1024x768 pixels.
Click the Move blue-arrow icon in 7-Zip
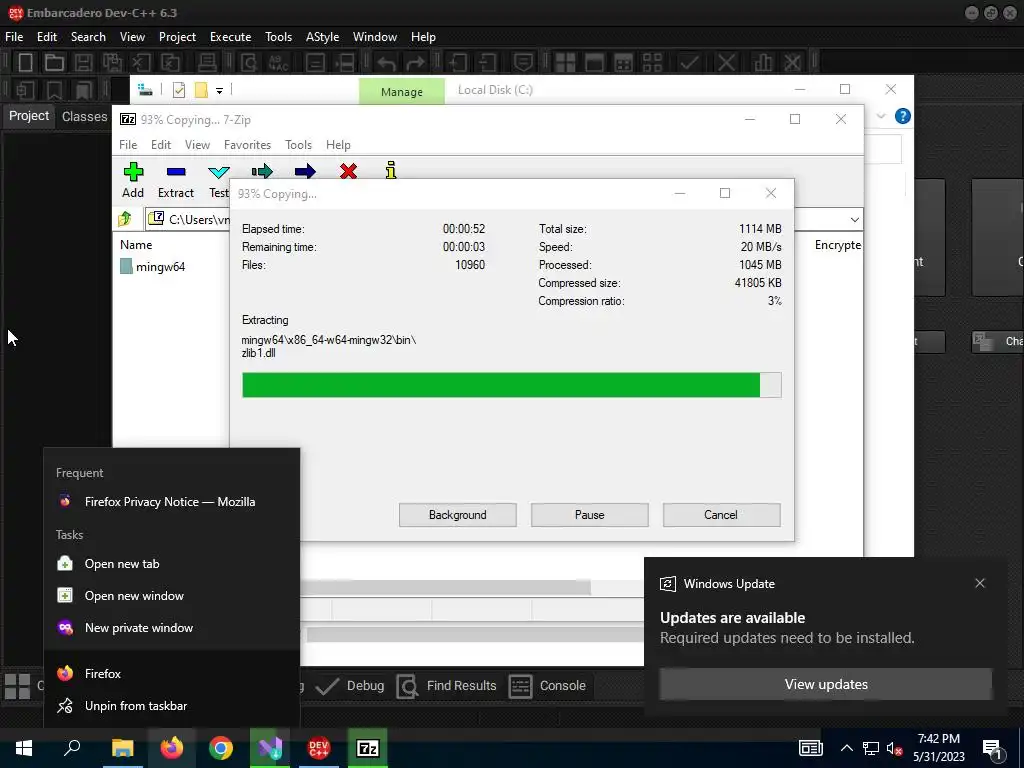point(305,172)
